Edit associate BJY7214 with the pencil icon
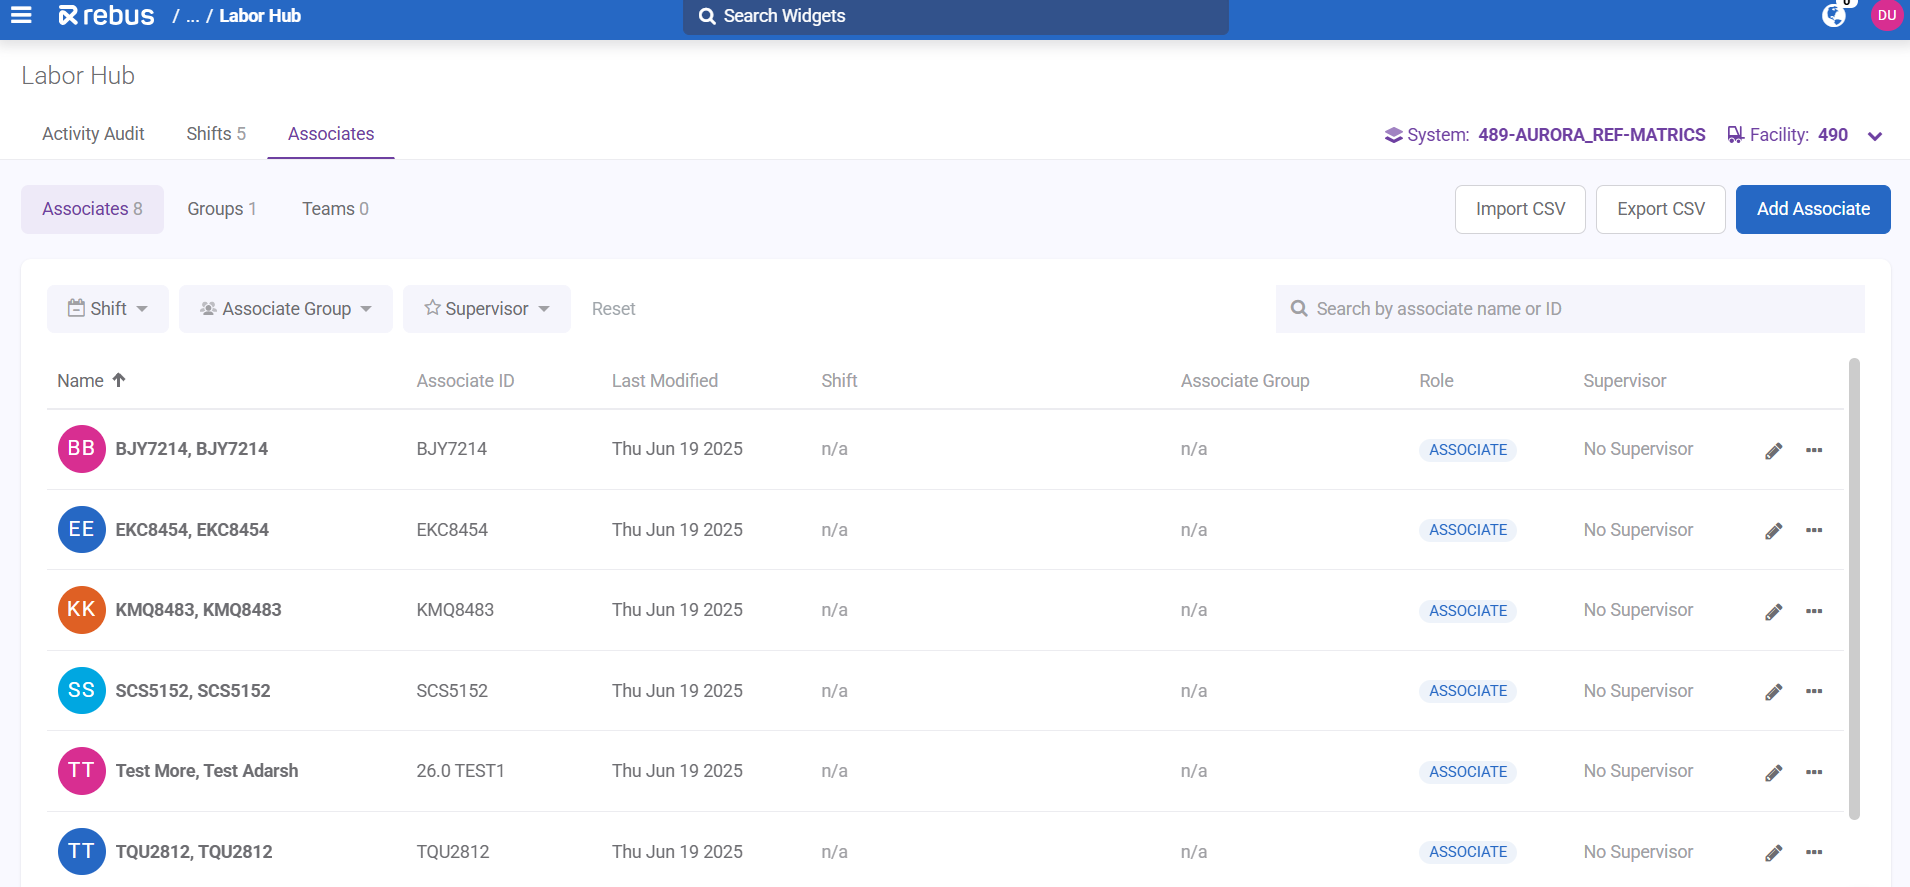 pos(1773,451)
